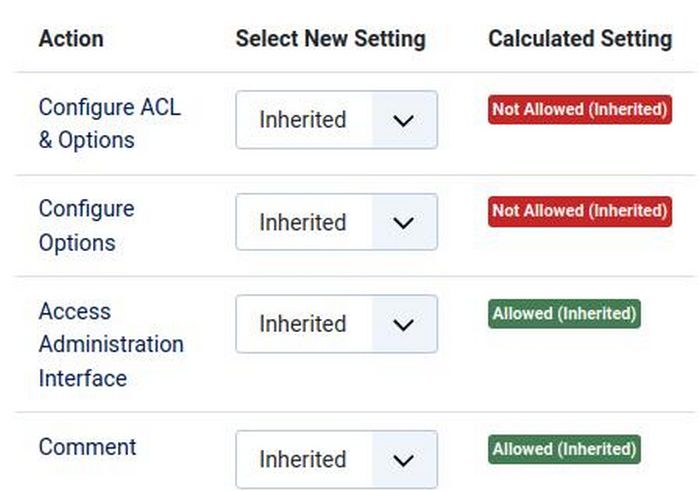
Task: Click the Comment action label
Action: (87, 447)
